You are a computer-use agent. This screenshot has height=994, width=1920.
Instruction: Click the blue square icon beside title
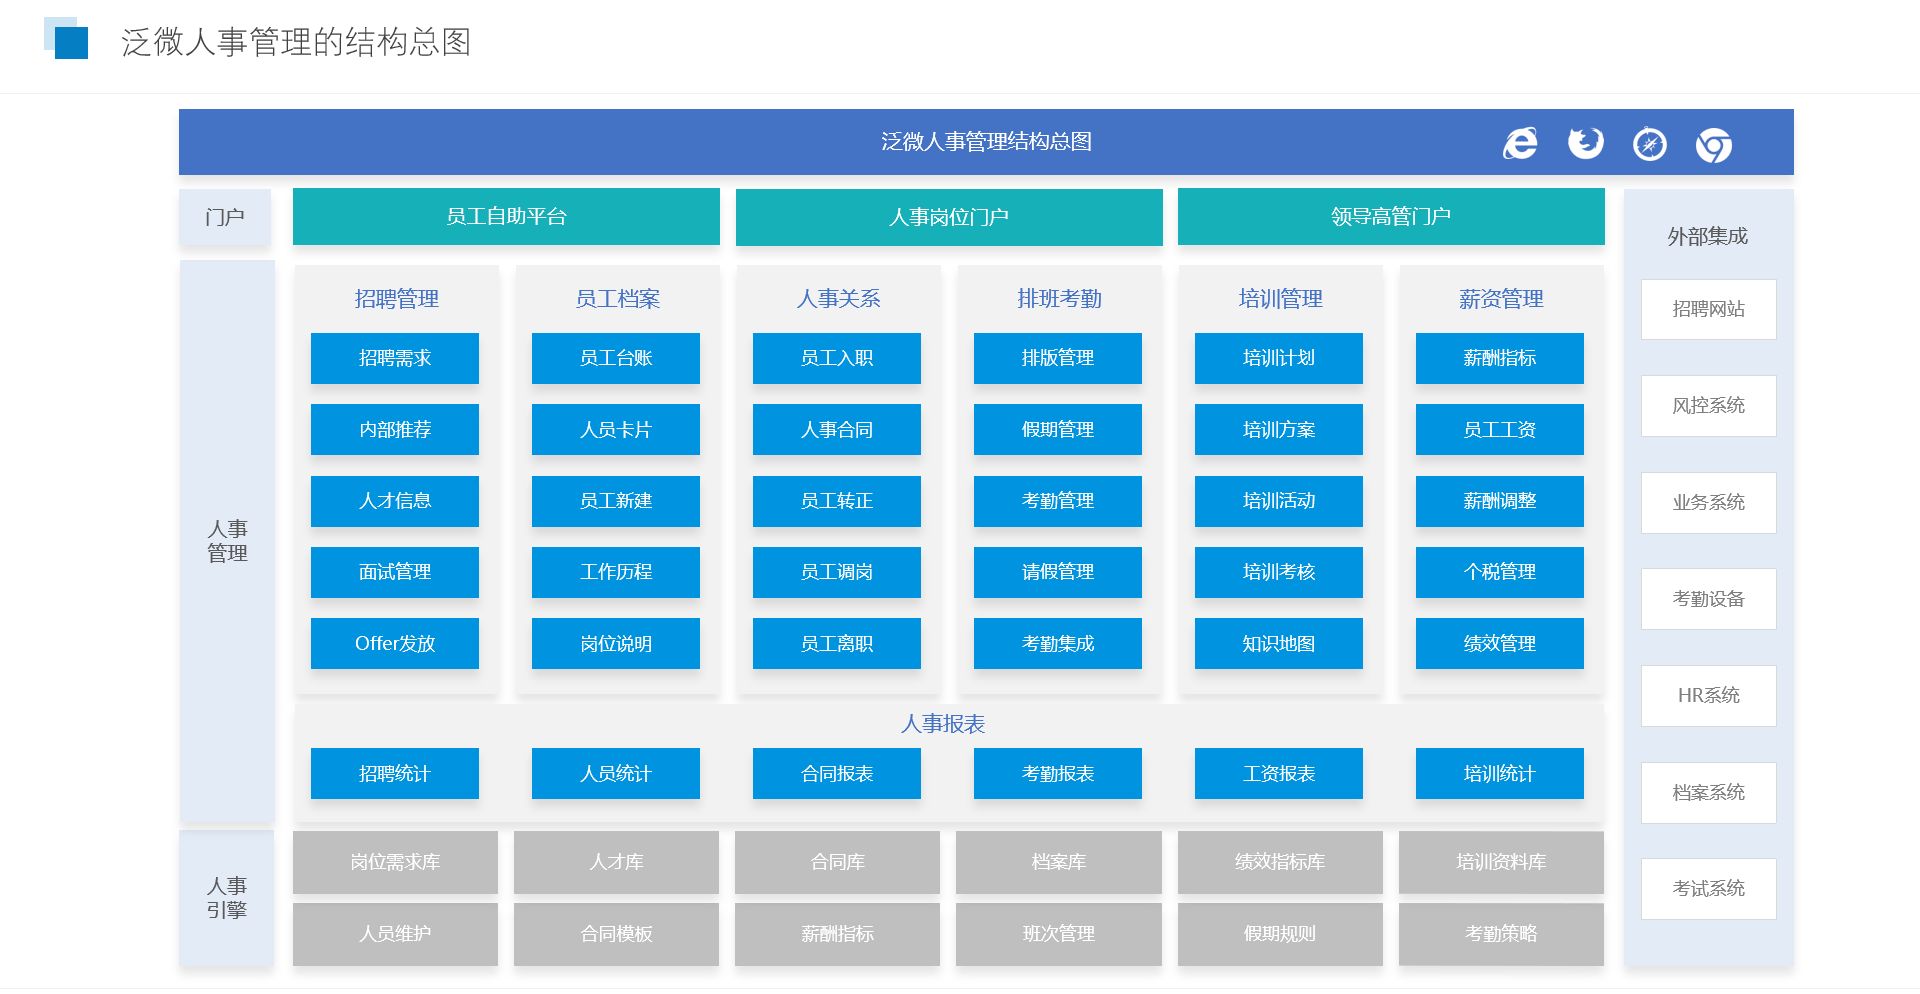[x=69, y=41]
